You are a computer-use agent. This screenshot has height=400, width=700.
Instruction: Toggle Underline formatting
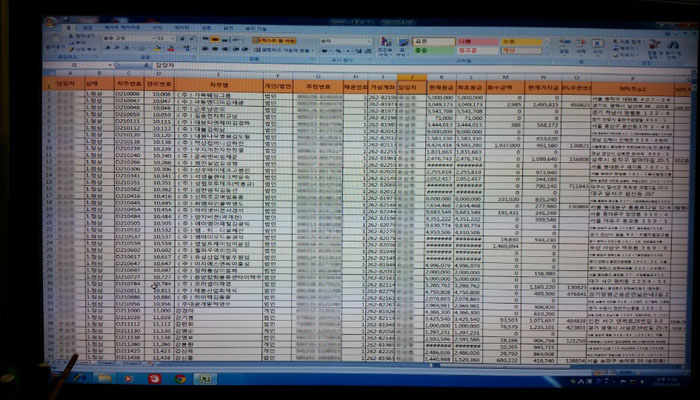click(x=126, y=48)
